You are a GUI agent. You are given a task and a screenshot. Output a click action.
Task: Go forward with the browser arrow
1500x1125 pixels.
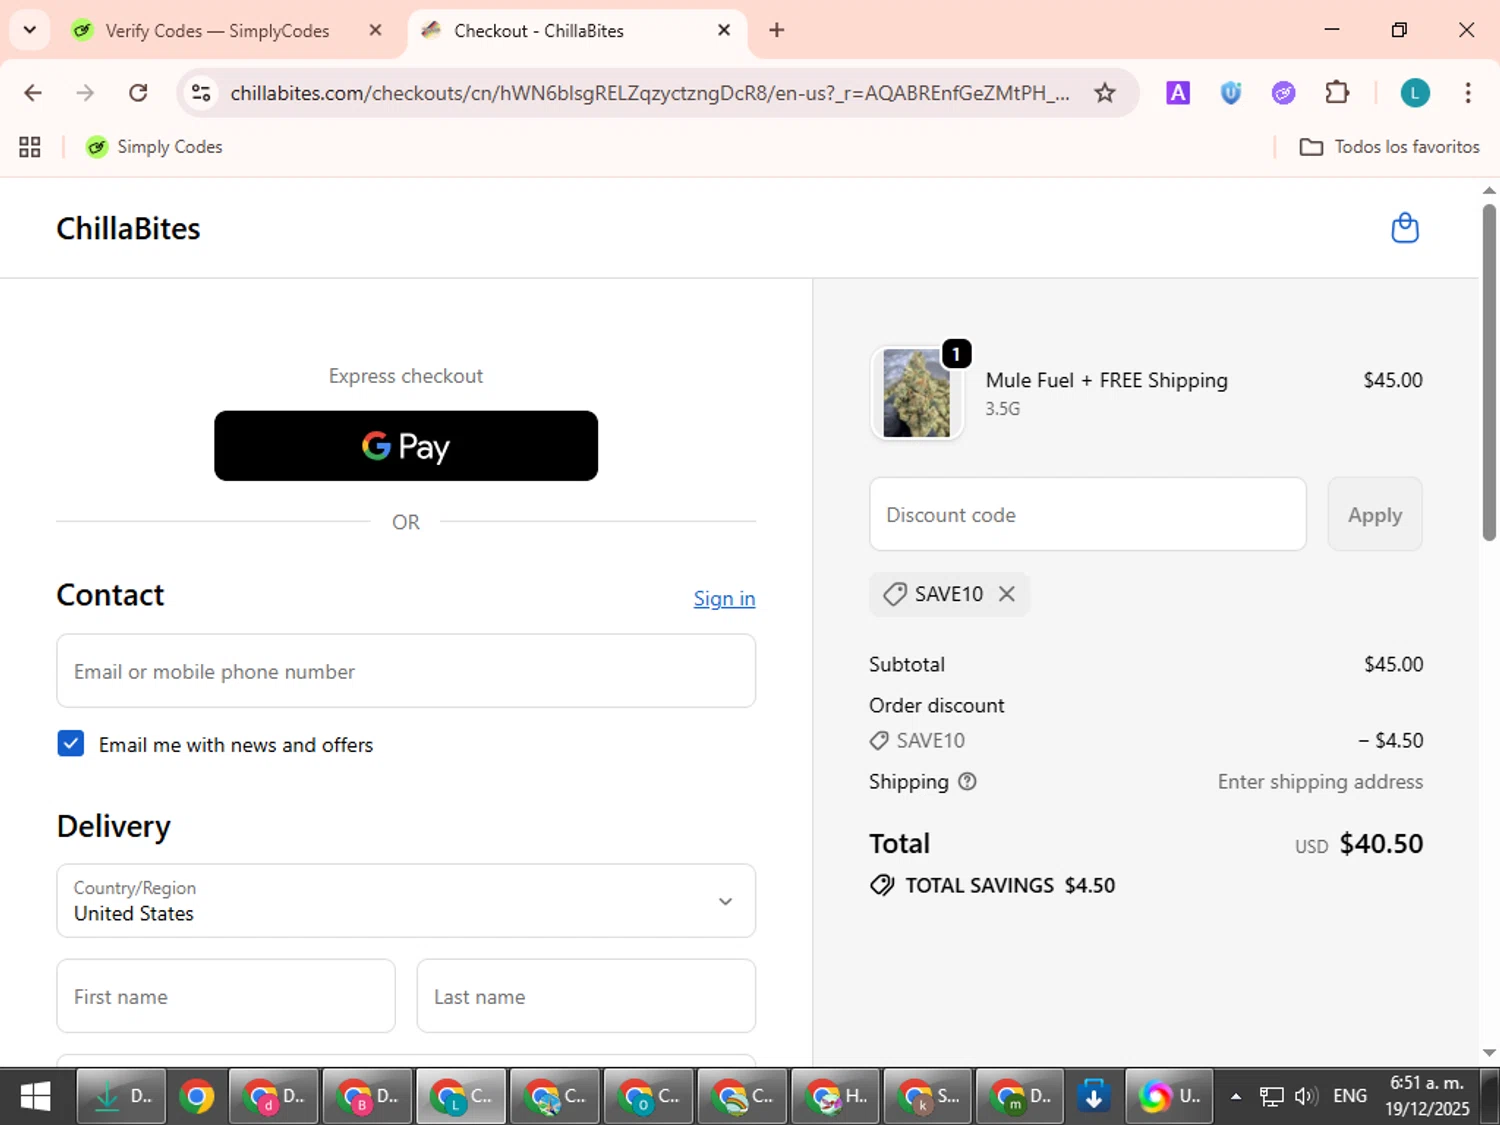pos(85,93)
